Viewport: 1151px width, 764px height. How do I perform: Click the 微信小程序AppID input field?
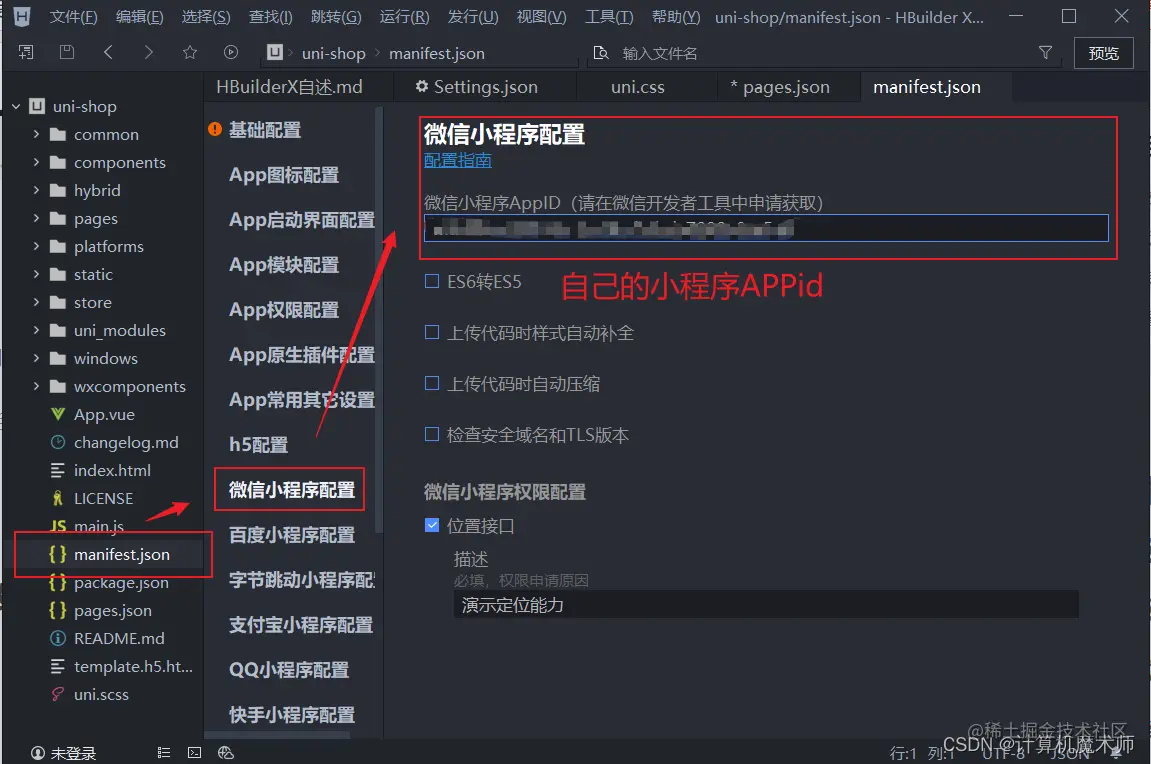pyautogui.click(x=767, y=229)
